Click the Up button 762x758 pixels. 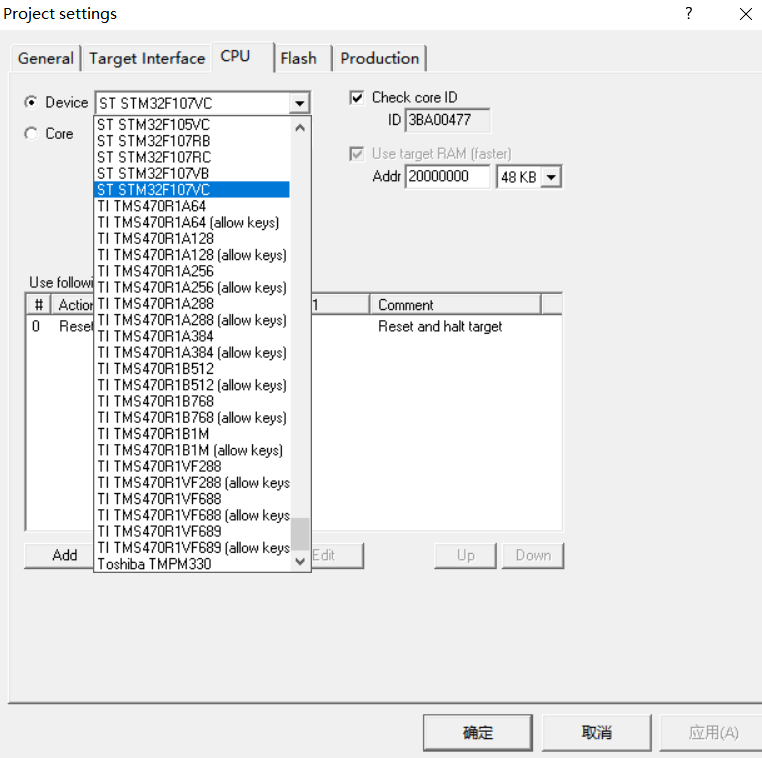tap(466, 555)
